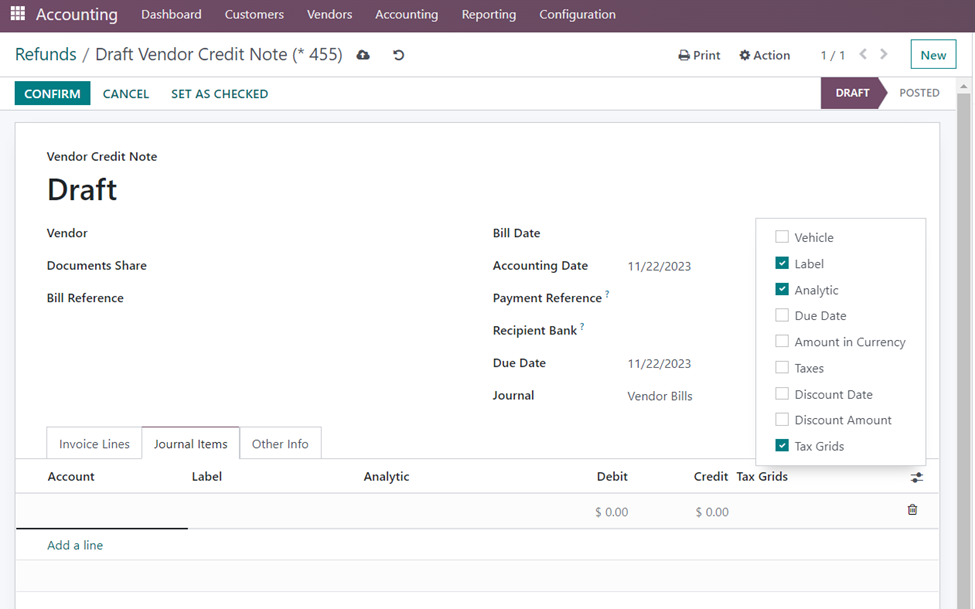Image resolution: width=975 pixels, height=609 pixels.
Task: Uncheck the Analytic column checkbox
Action: point(782,290)
